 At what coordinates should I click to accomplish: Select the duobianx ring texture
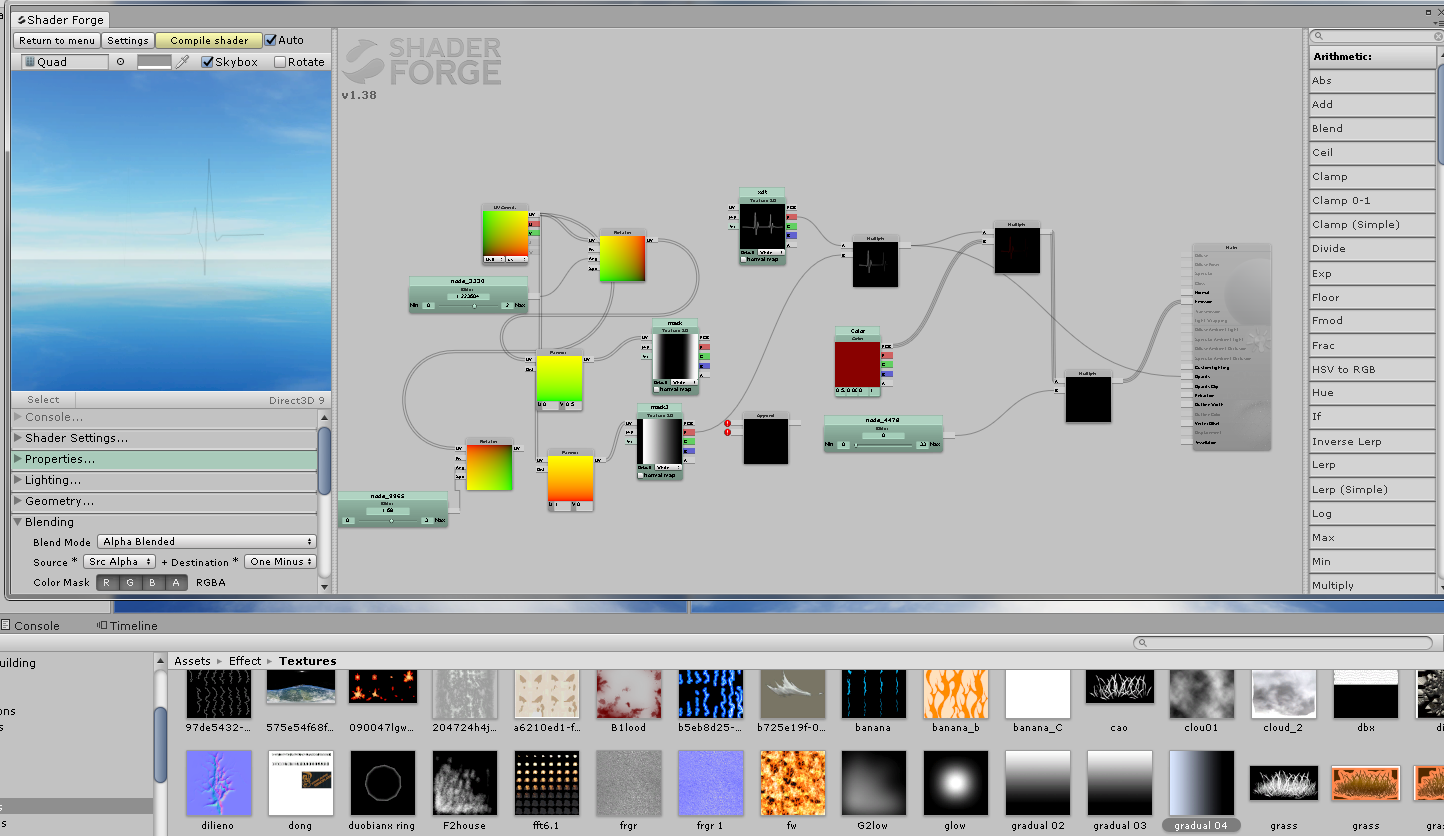(382, 783)
